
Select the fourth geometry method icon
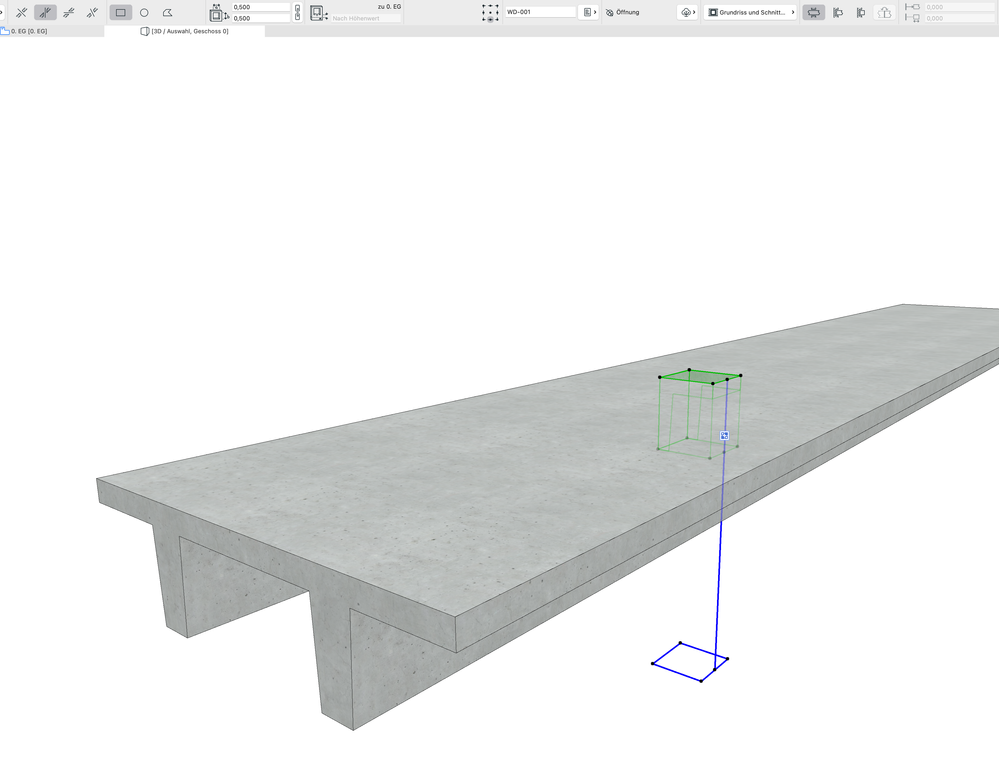[x=92, y=12]
